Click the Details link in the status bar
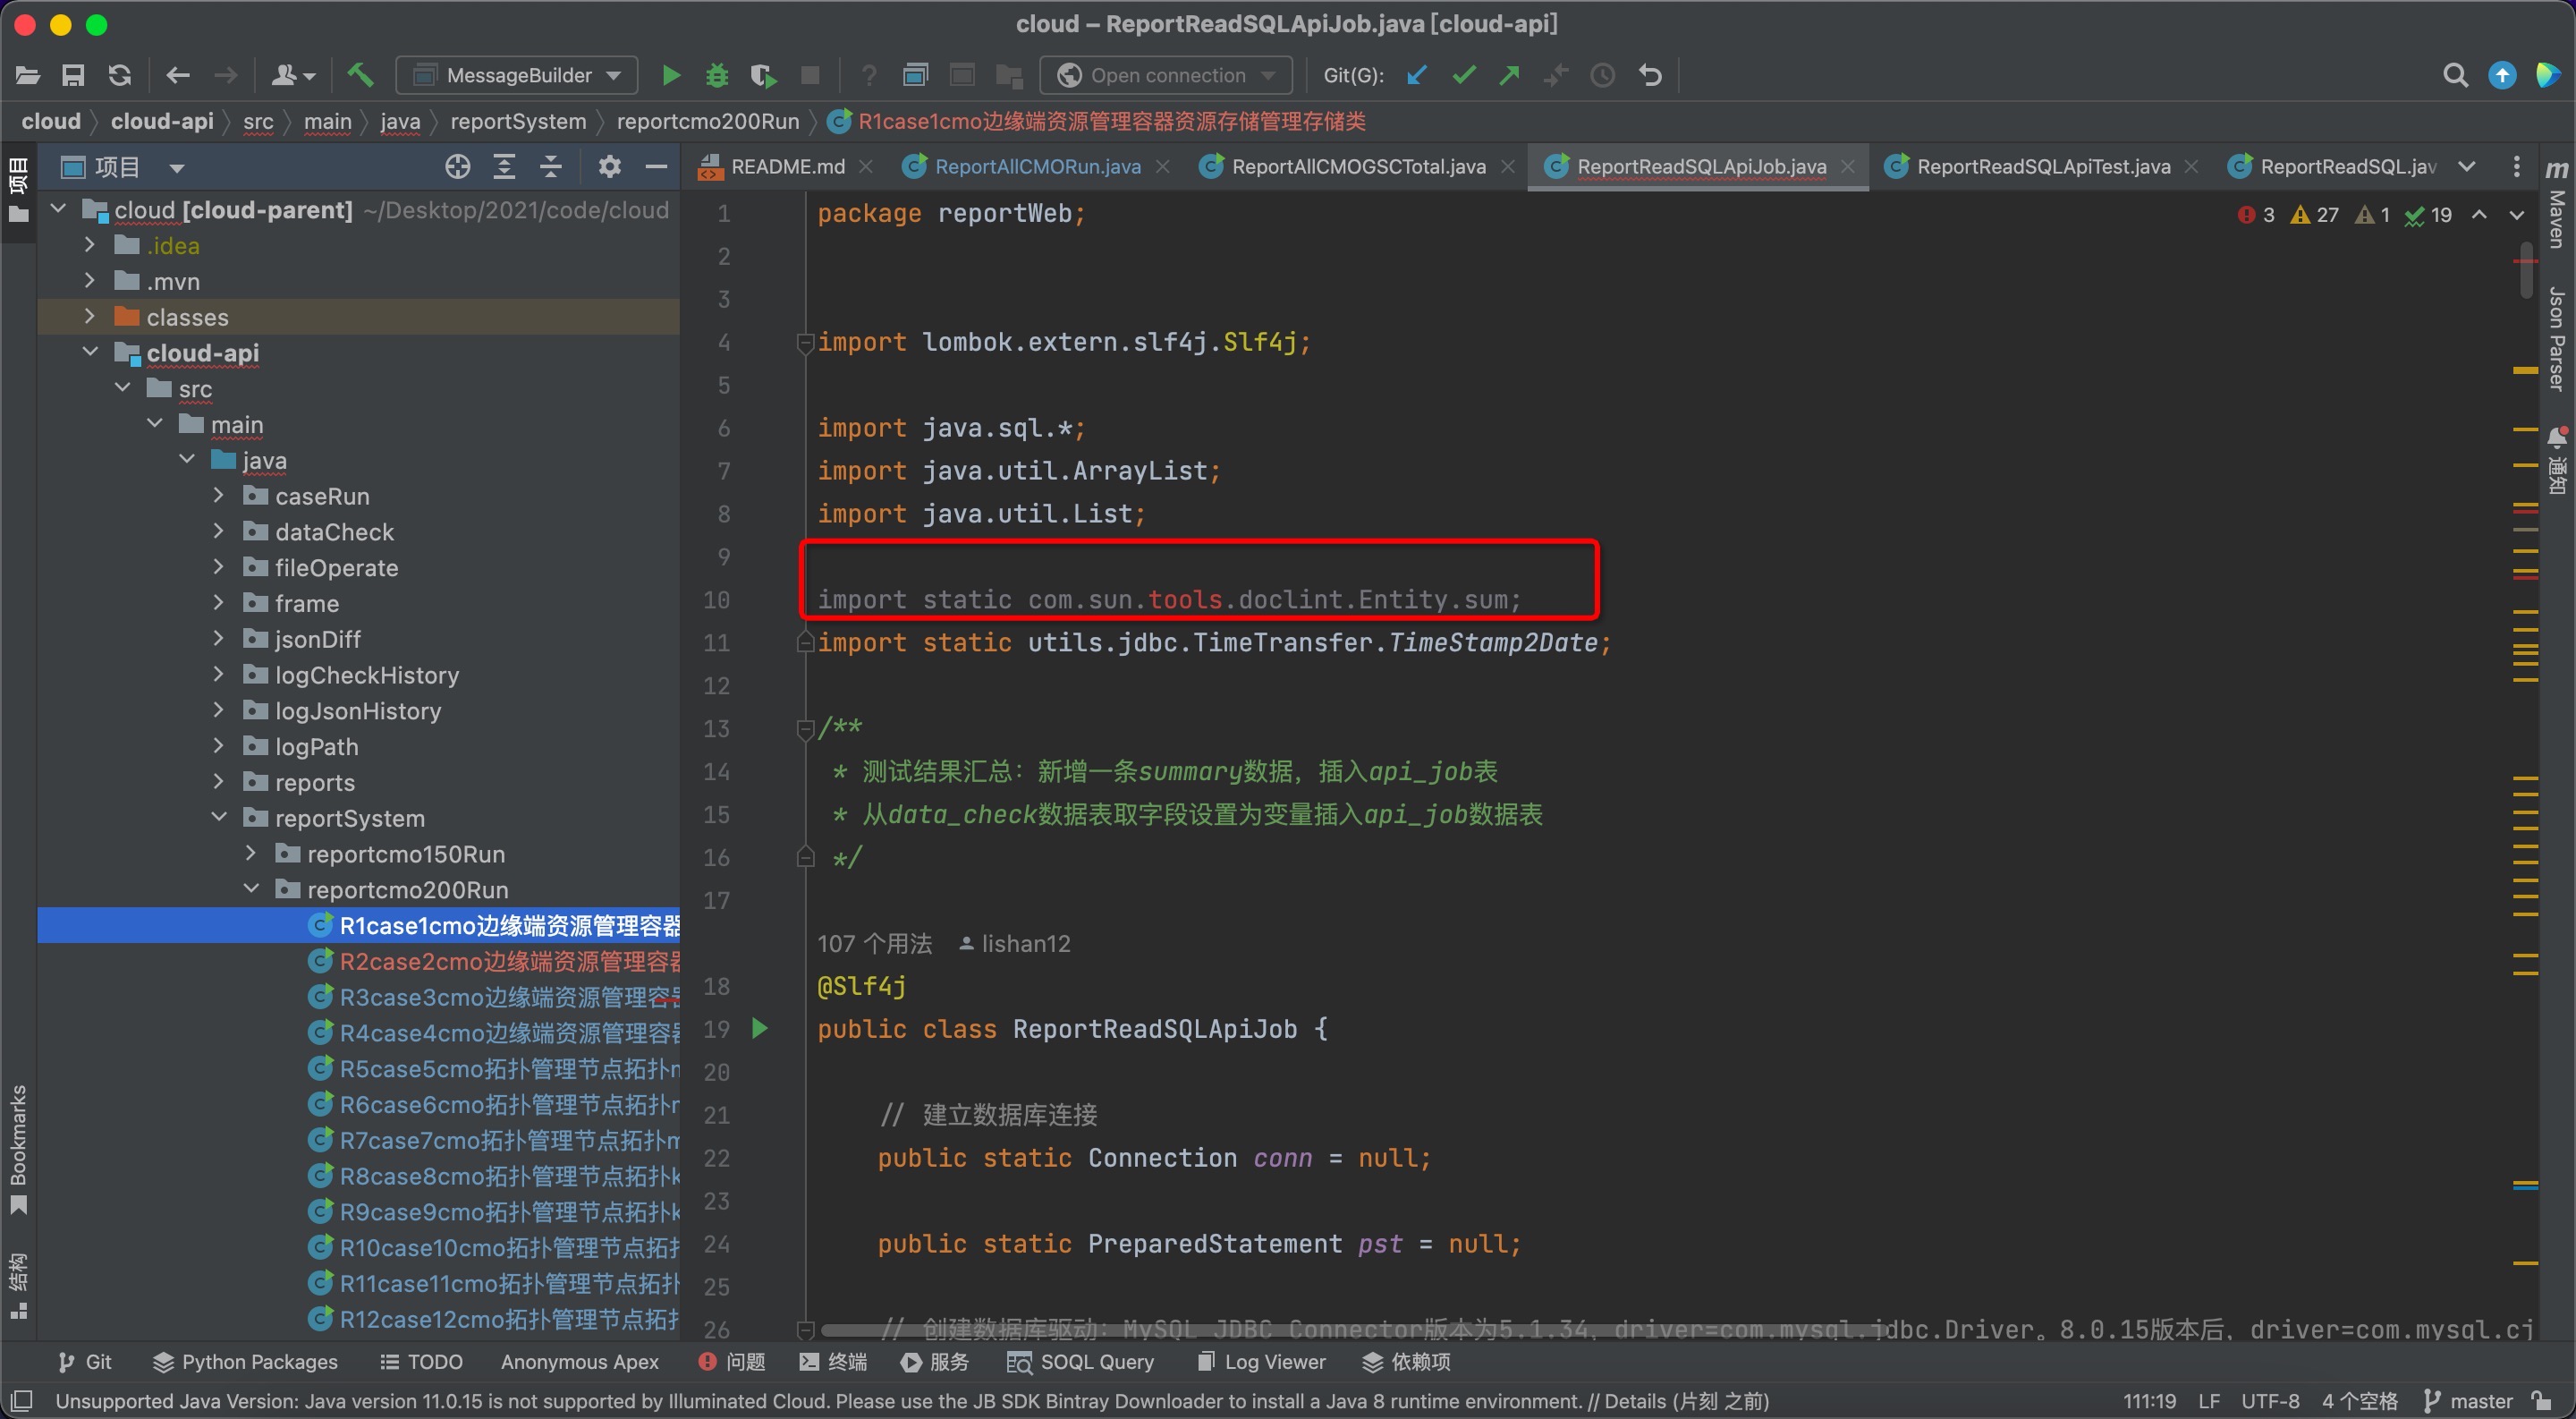This screenshot has width=2576, height=1419. [1634, 1400]
